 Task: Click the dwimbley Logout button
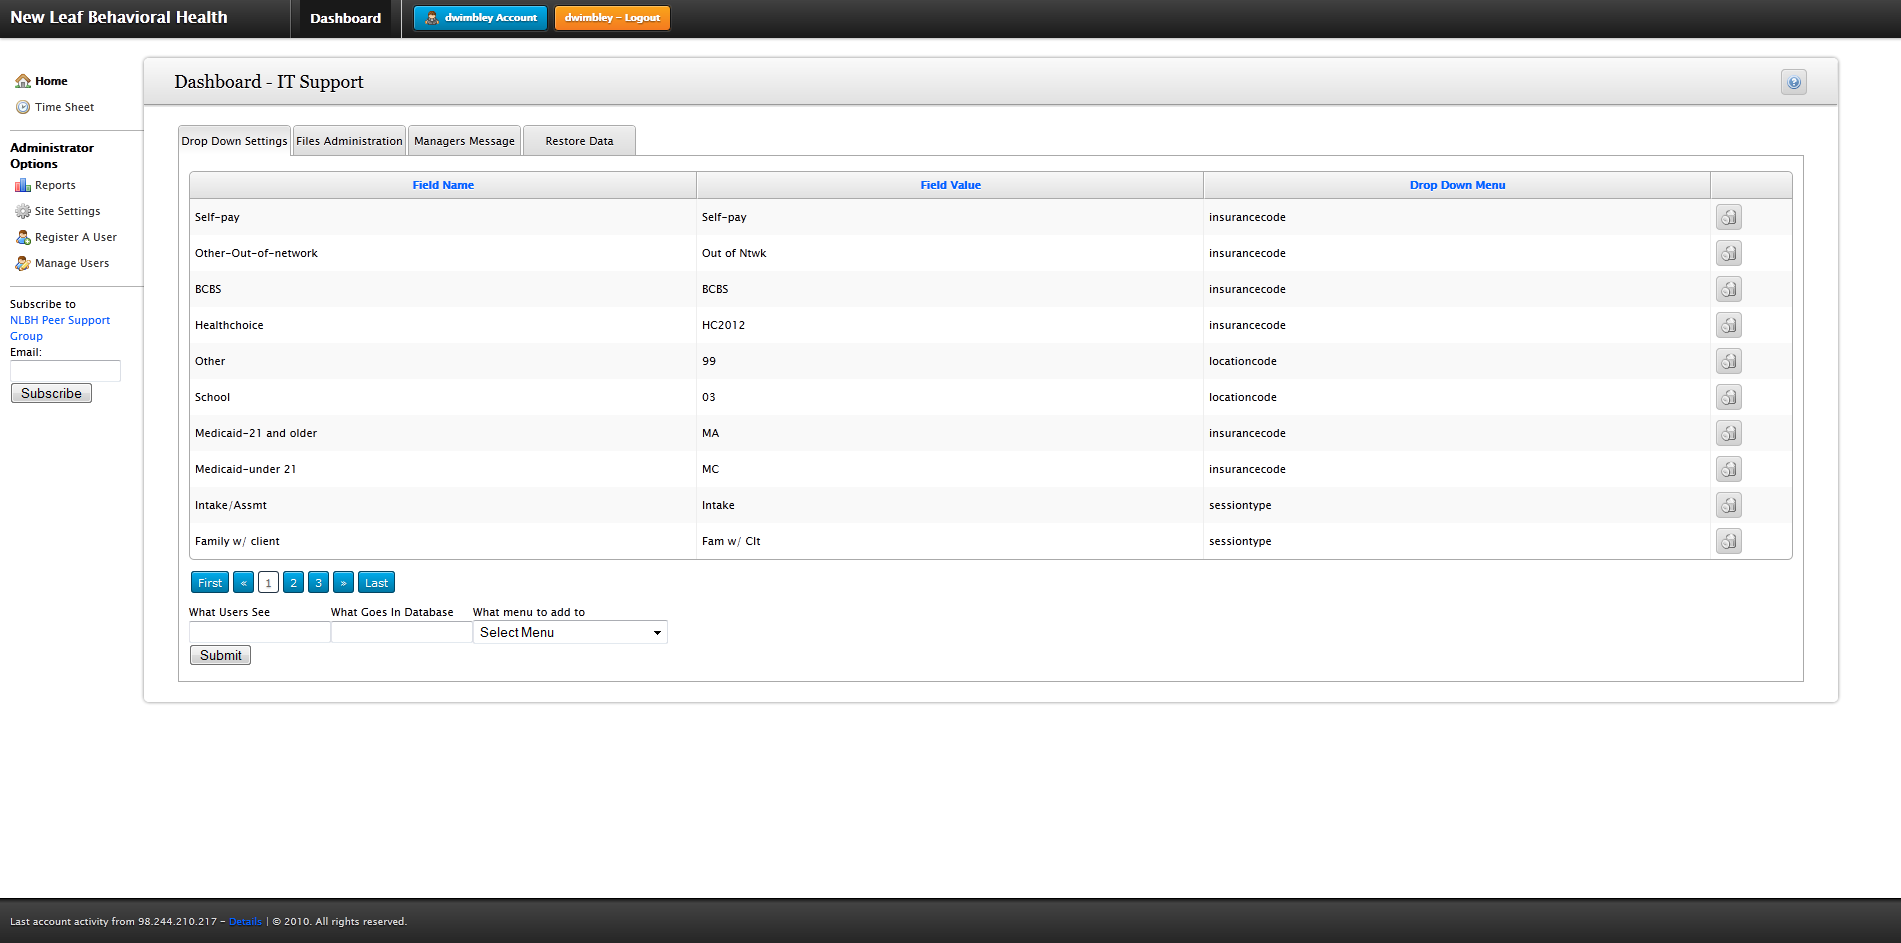pyautogui.click(x=612, y=18)
